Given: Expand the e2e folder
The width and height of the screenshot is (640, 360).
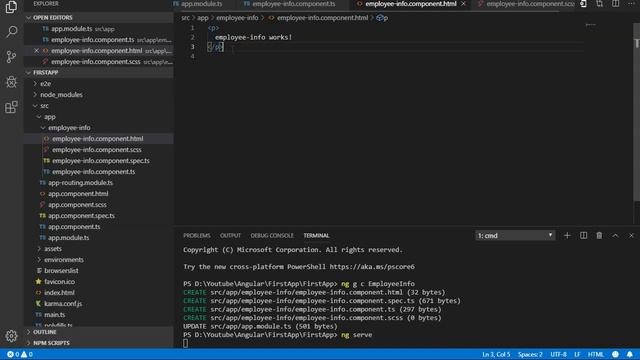Looking at the screenshot, I should [99, 83].
